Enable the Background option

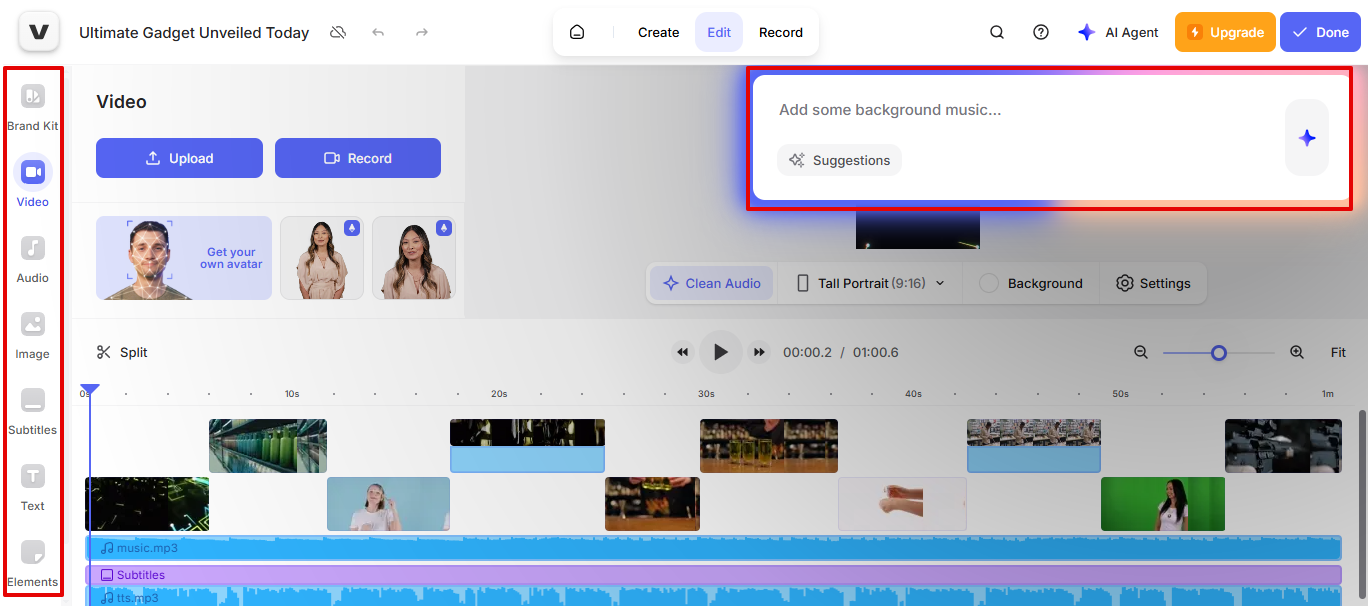tap(1031, 283)
